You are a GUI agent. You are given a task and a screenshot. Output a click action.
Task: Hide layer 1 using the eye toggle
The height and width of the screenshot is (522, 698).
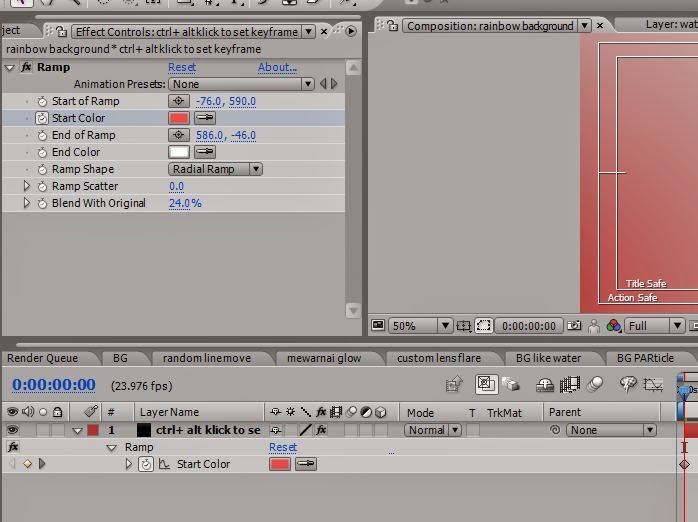pos(13,430)
